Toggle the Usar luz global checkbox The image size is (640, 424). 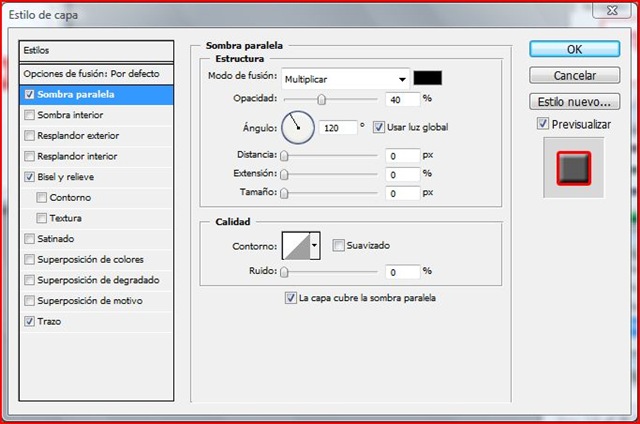(378, 127)
